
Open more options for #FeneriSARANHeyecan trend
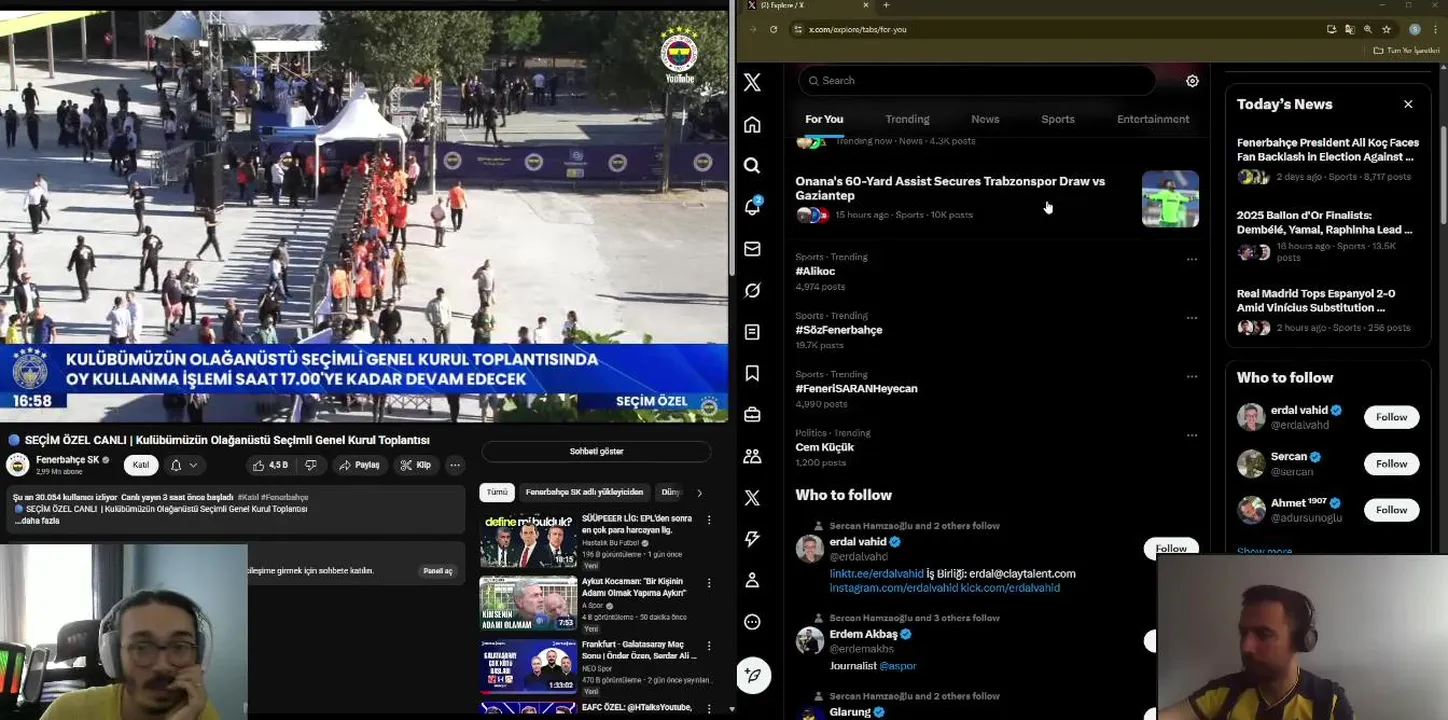1191,377
